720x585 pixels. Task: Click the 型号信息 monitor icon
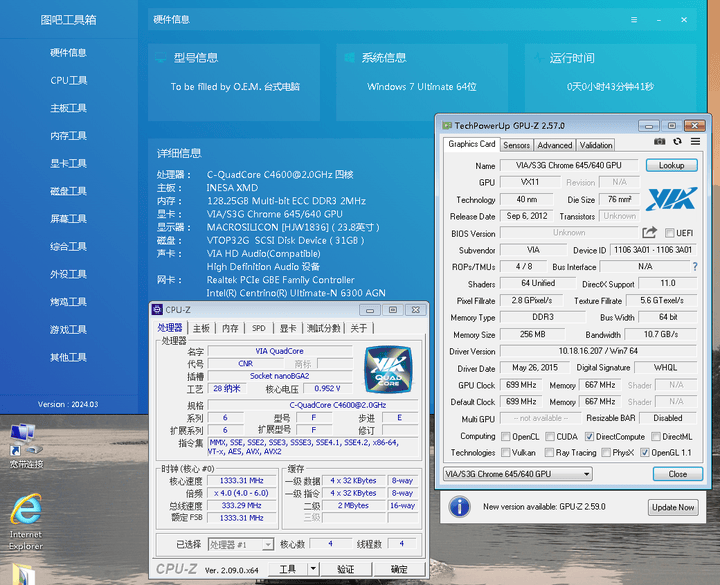click(x=161, y=58)
